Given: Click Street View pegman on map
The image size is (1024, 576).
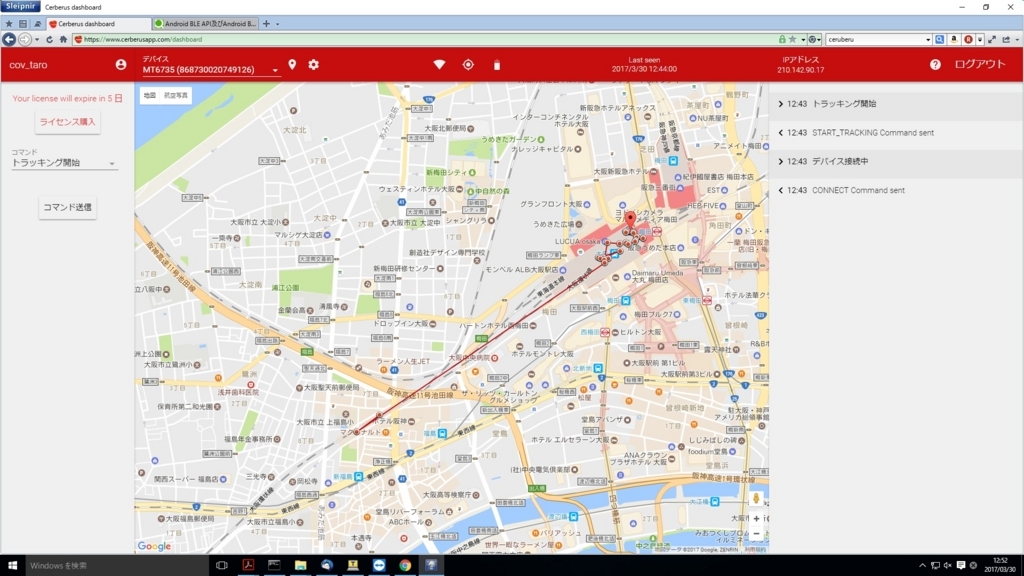Looking at the screenshot, I should (756, 498).
